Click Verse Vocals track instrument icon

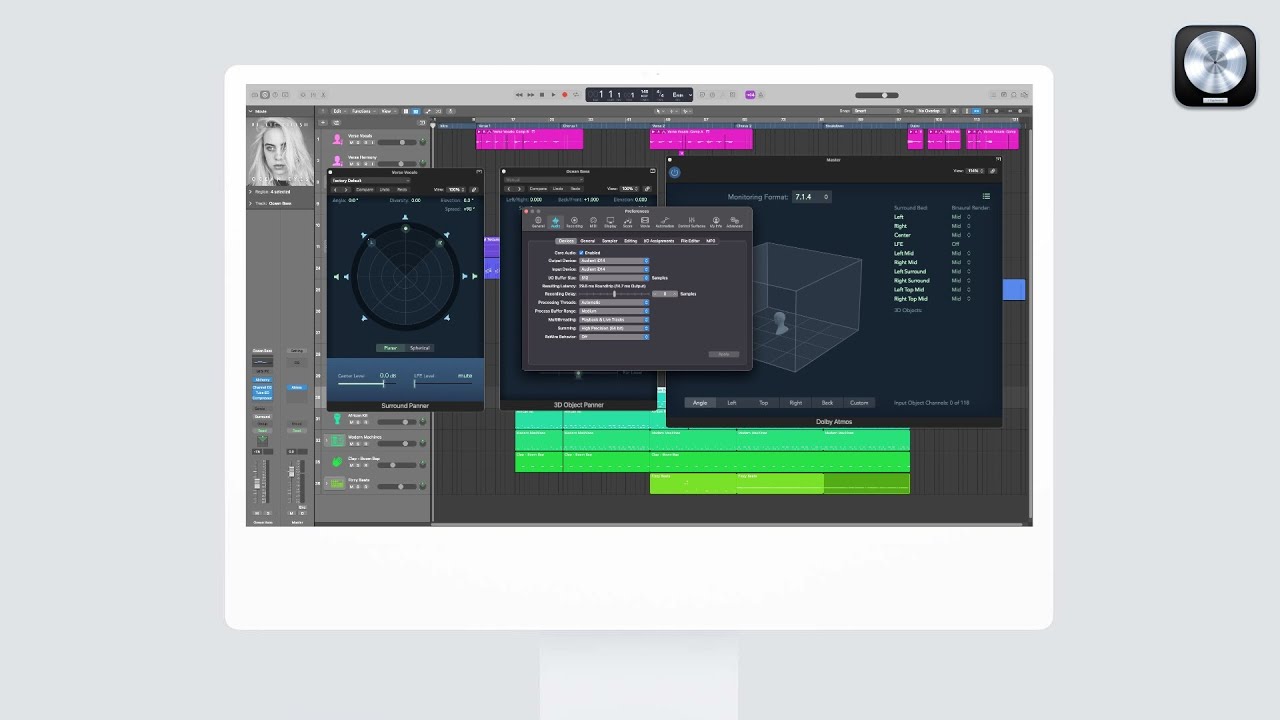[x=337, y=139]
